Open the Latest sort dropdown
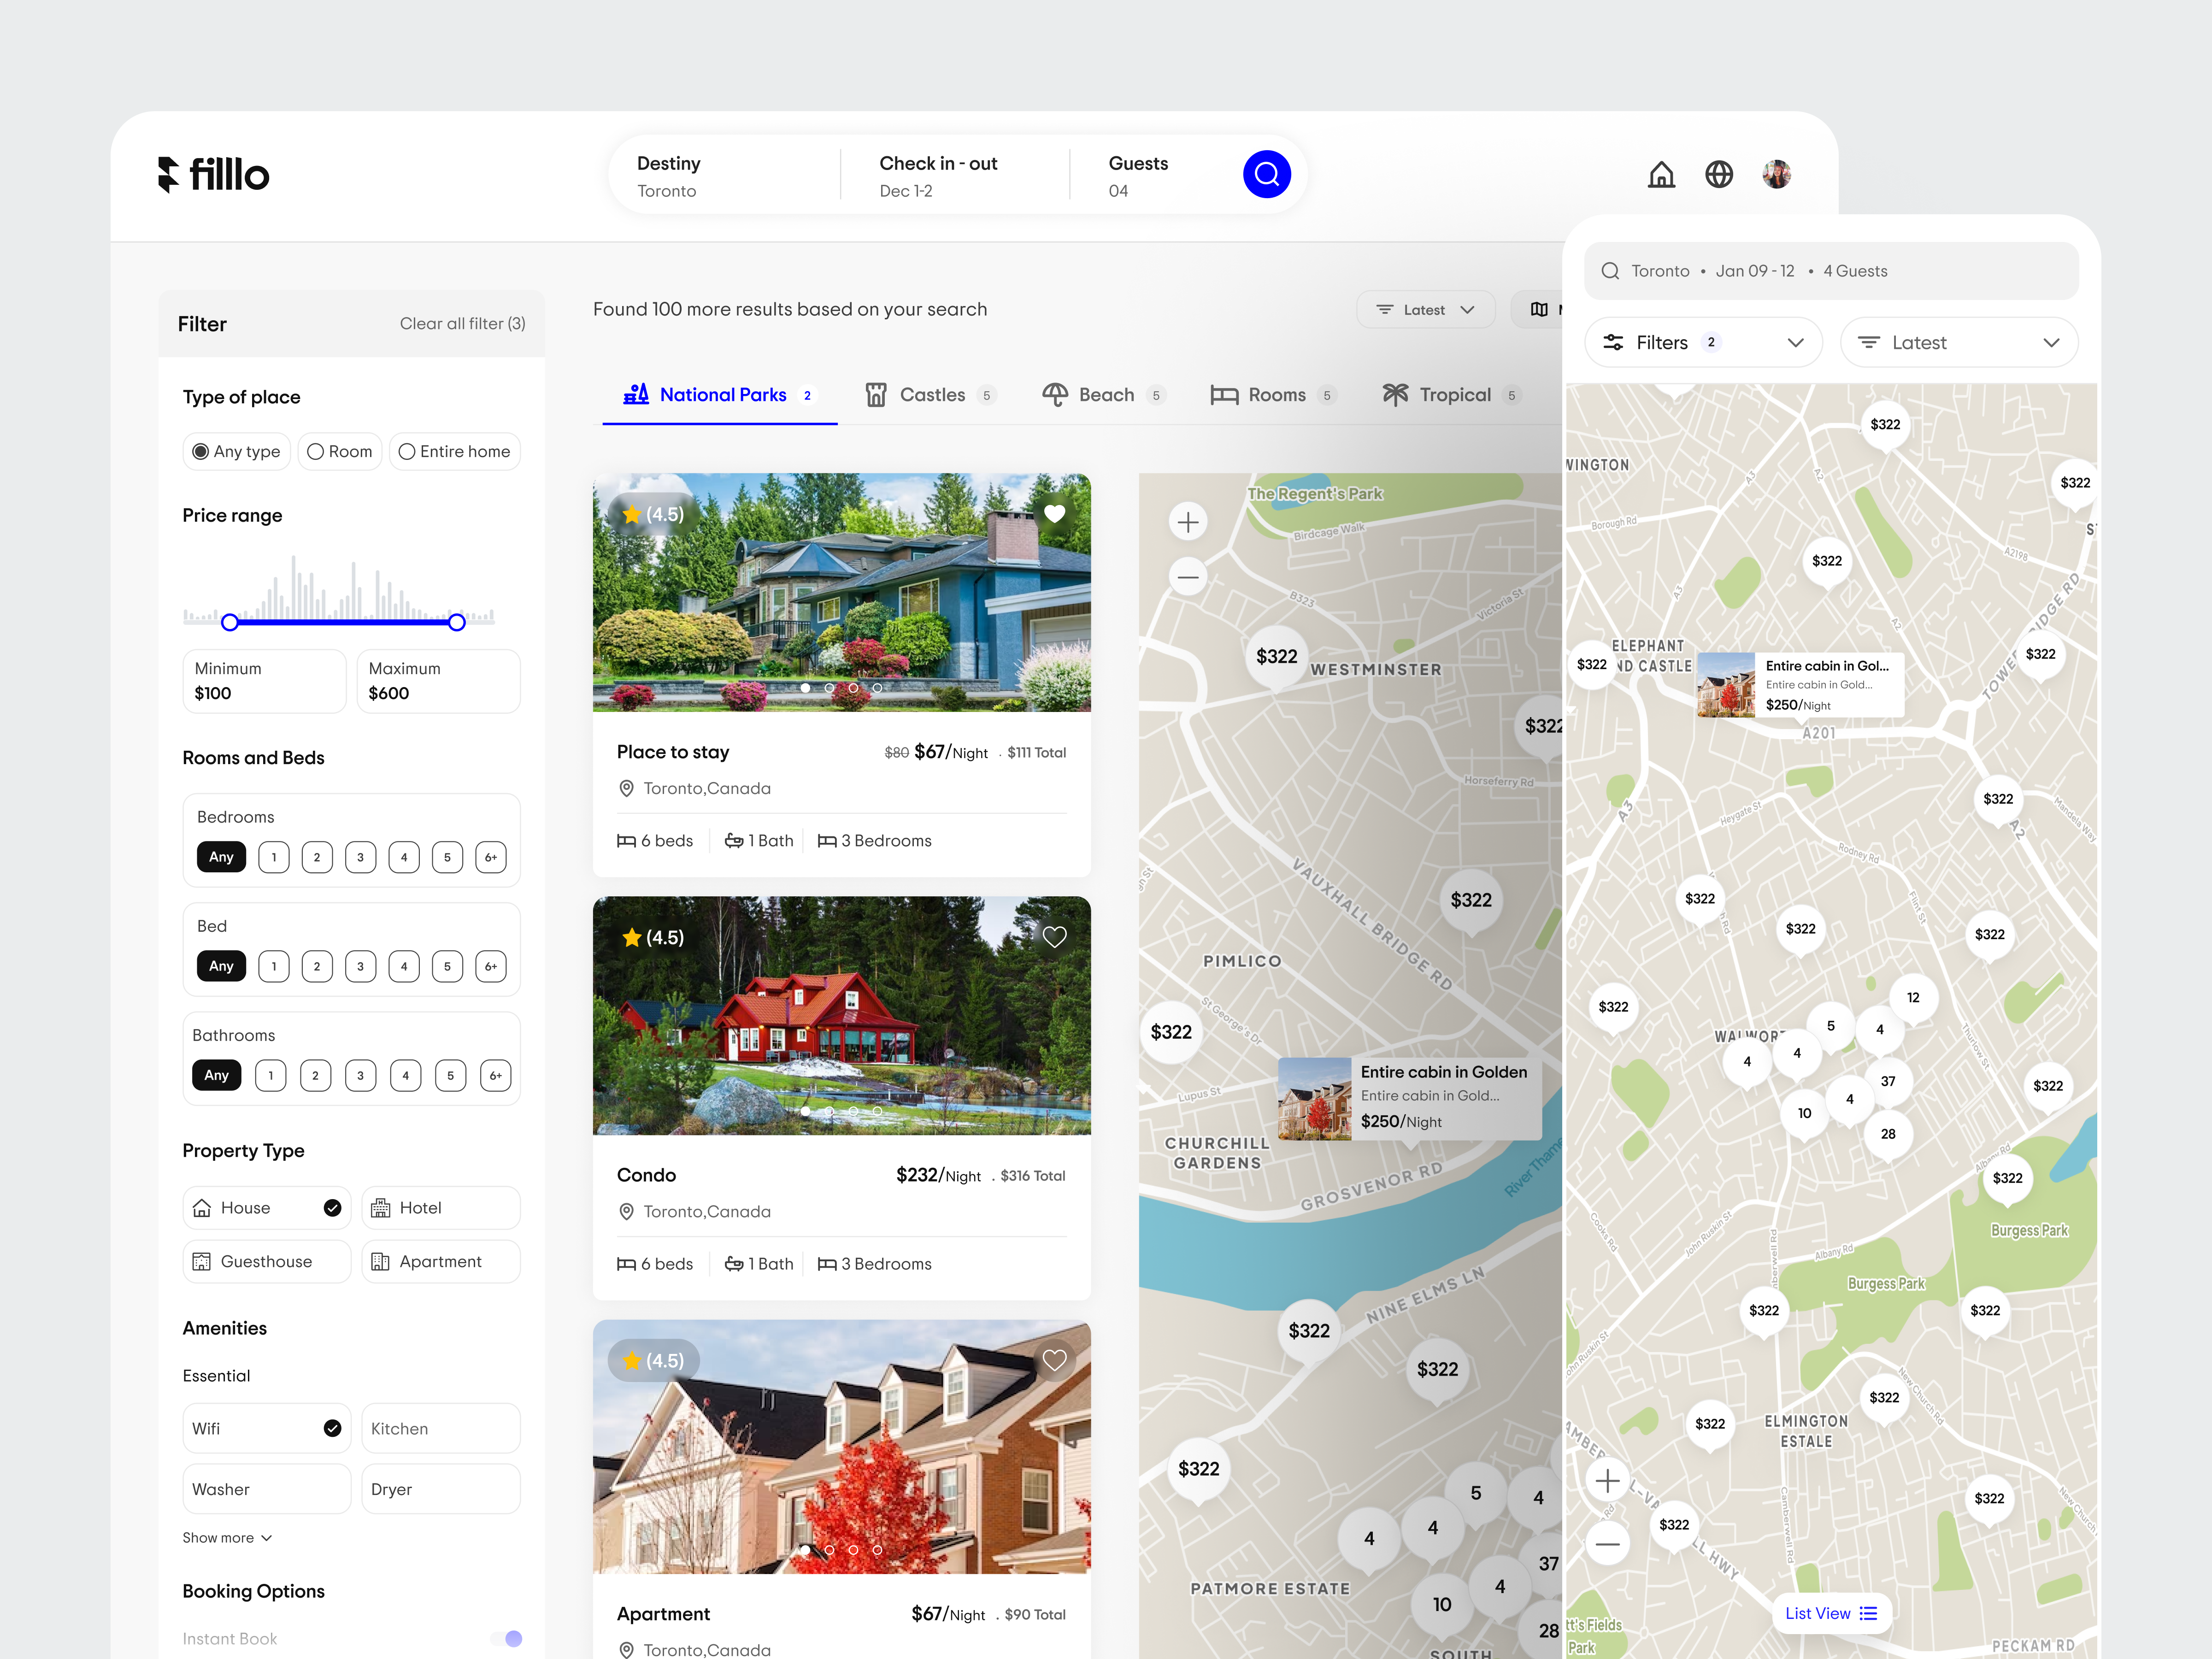This screenshot has width=2212, height=1659. [x=1425, y=309]
